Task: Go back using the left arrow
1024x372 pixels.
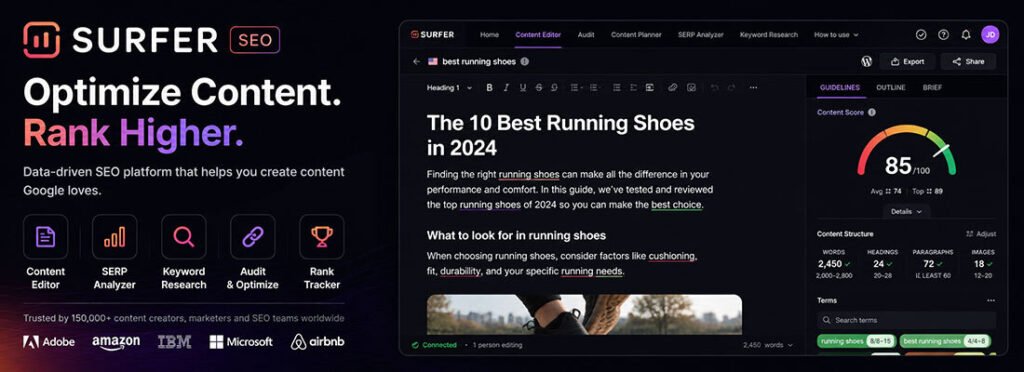Action: coord(417,61)
